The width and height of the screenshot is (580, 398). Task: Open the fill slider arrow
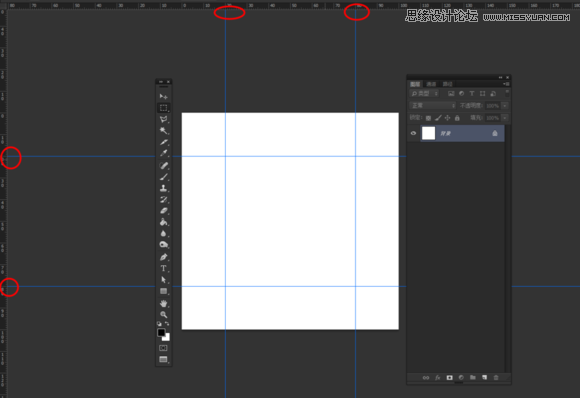(x=505, y=118)
